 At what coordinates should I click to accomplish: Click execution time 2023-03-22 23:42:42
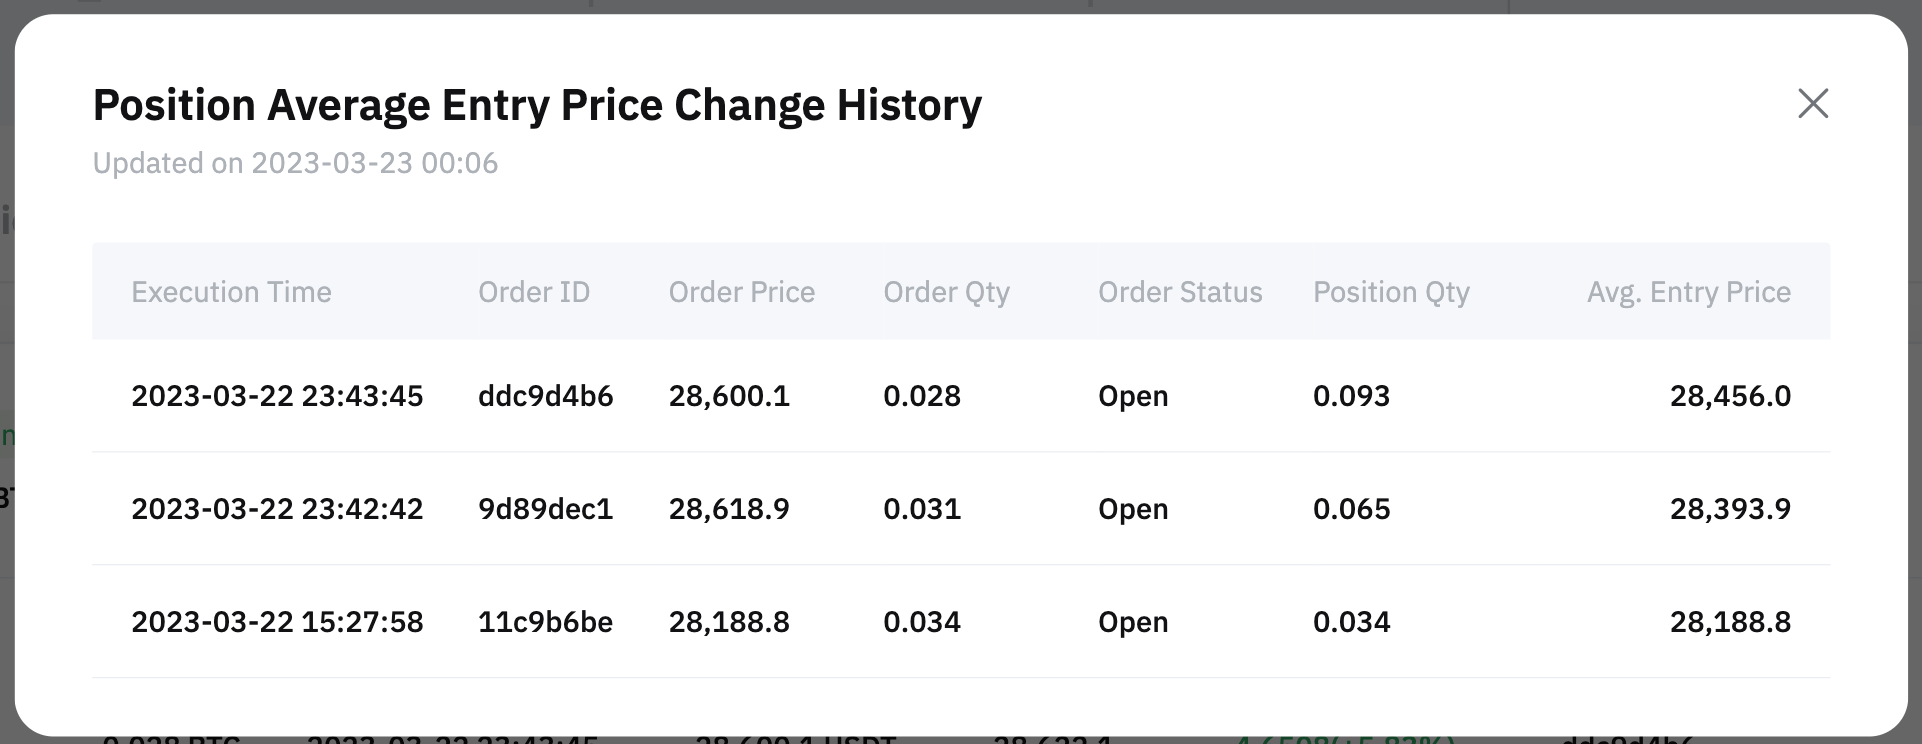click(x=277, y=509)
